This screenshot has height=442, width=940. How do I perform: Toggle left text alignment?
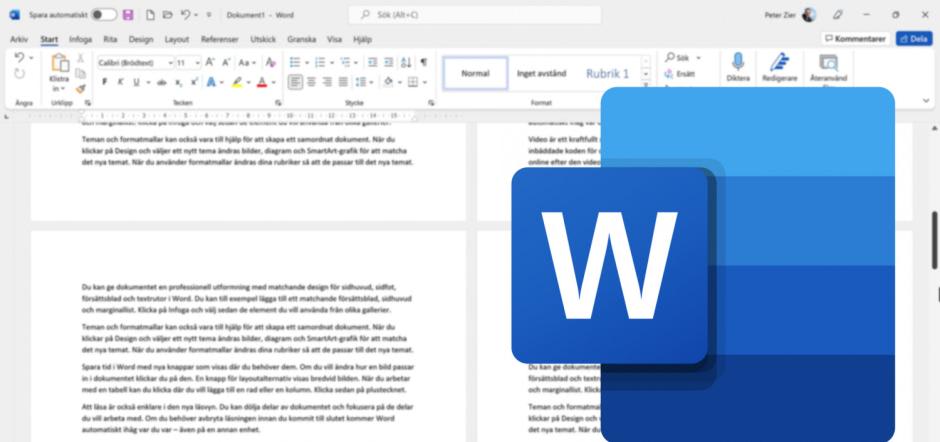(x=295, y=82)
